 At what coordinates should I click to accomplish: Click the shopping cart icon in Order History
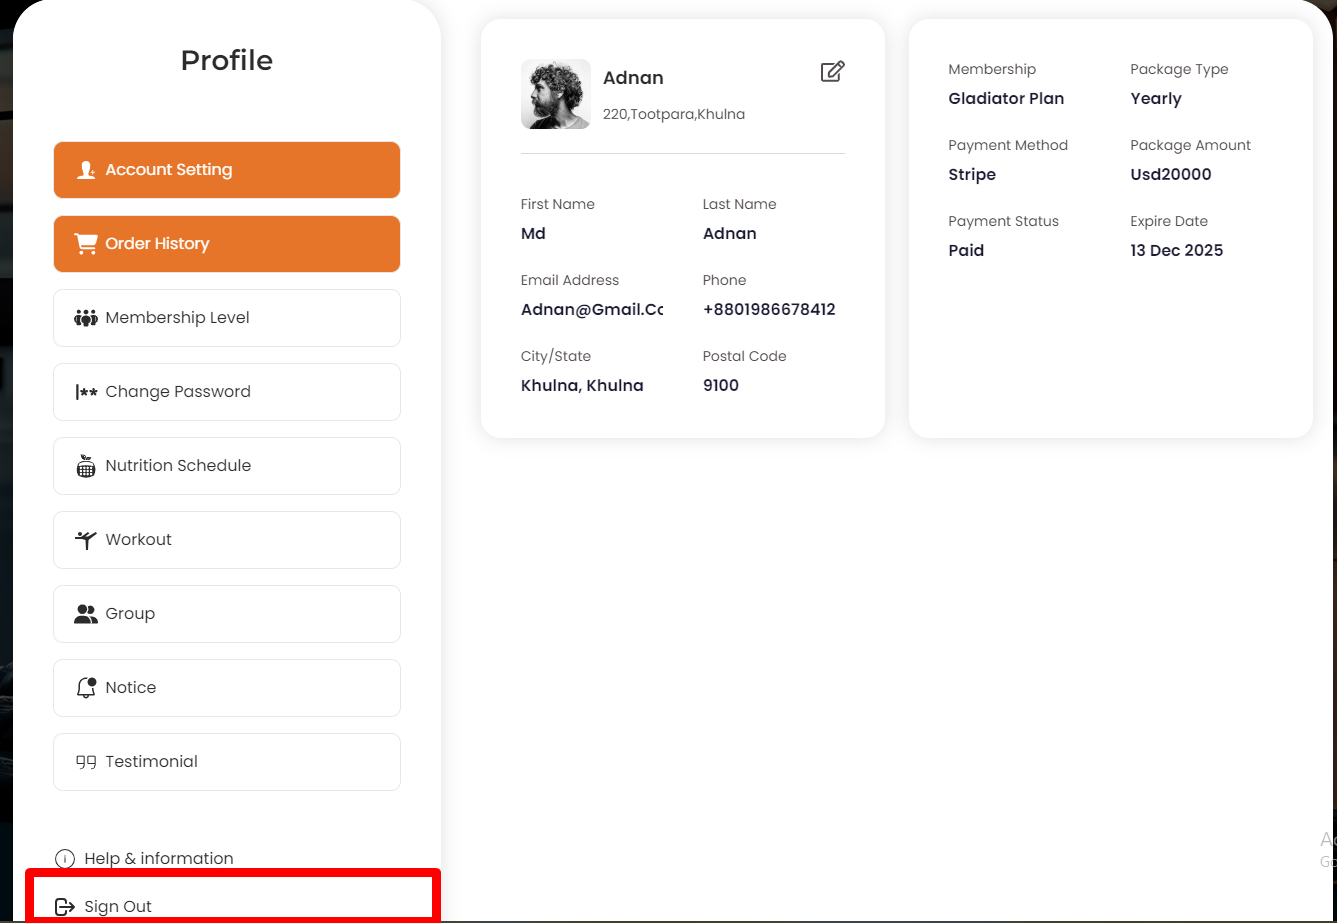tap(86, 244)
